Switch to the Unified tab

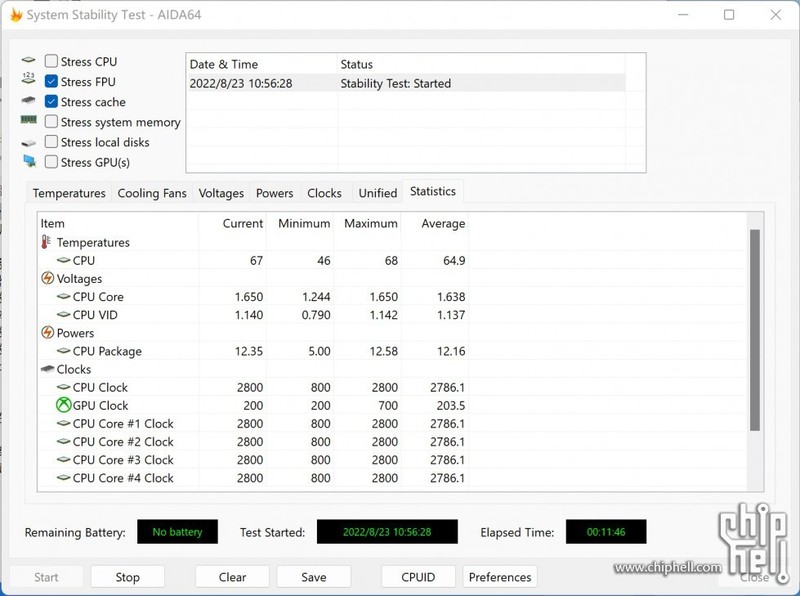click(x=377, y=193)
